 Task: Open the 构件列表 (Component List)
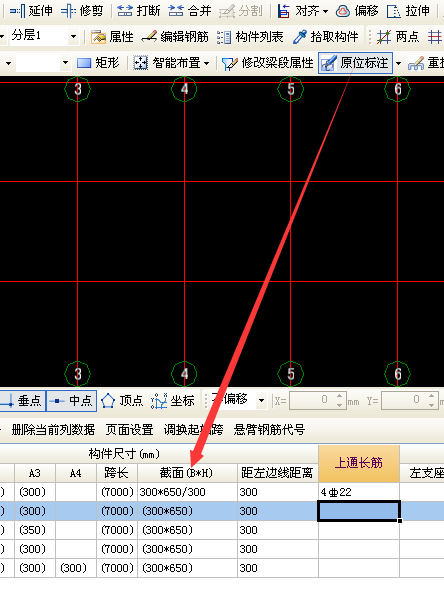[250, 37]
